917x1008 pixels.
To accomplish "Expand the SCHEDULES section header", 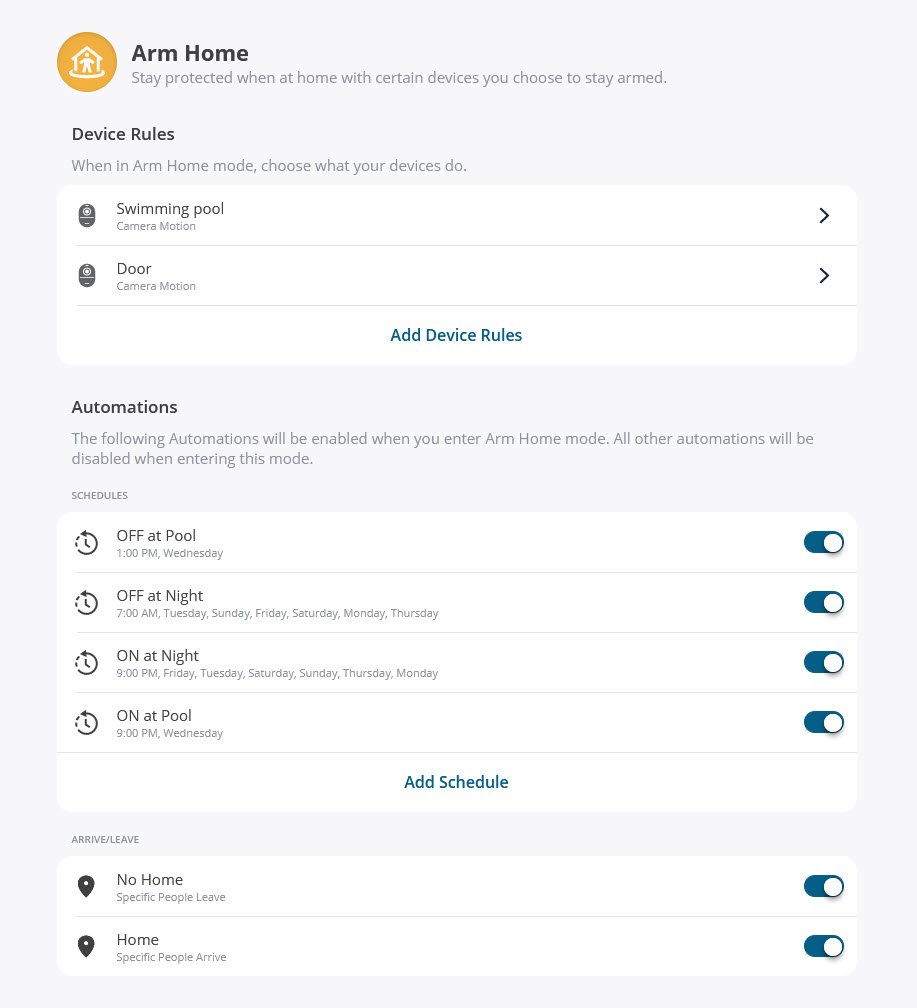I will [99, 495].
